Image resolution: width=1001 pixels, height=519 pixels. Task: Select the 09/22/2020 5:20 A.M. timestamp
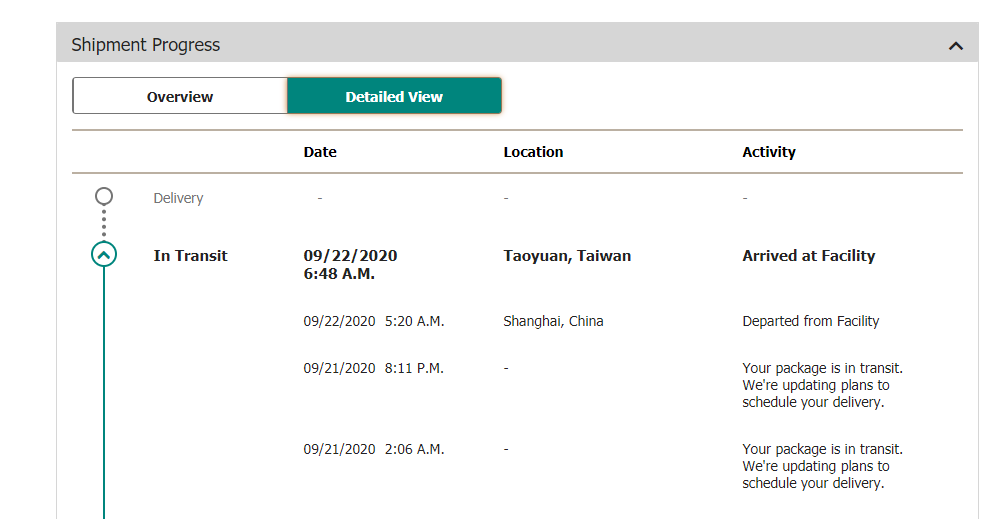point(373,321)
